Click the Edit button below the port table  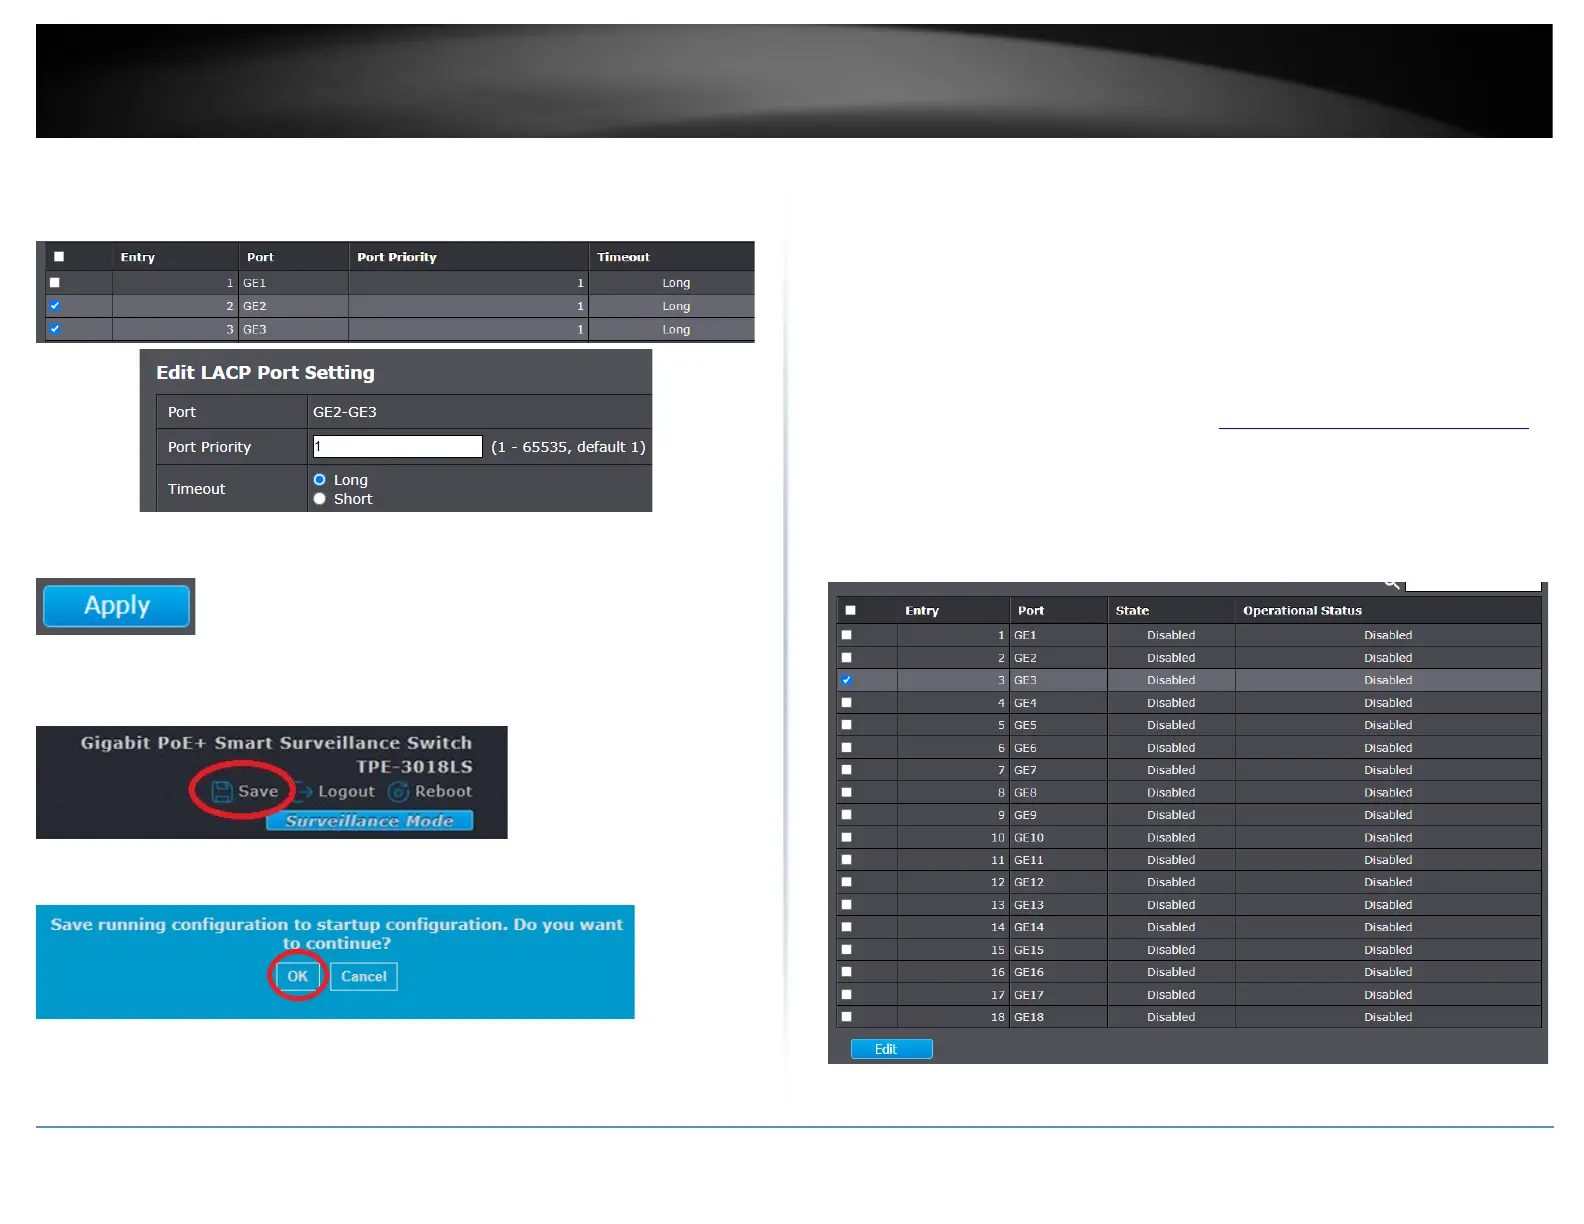tap(892, 1049)
